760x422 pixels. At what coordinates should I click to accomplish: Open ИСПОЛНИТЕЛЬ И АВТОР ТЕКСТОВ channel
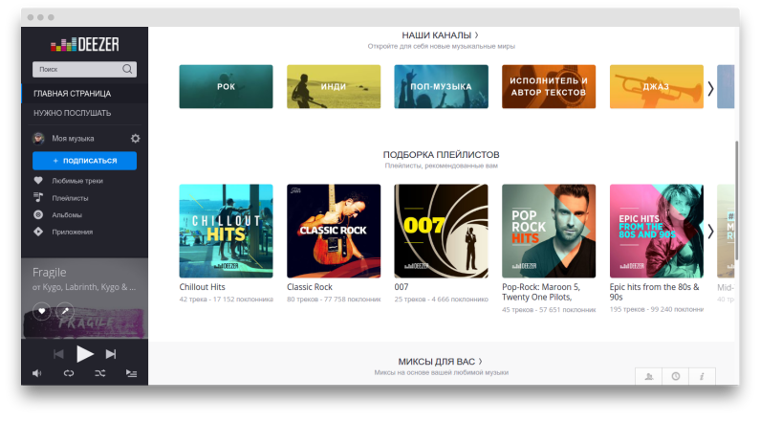[549, 87]
